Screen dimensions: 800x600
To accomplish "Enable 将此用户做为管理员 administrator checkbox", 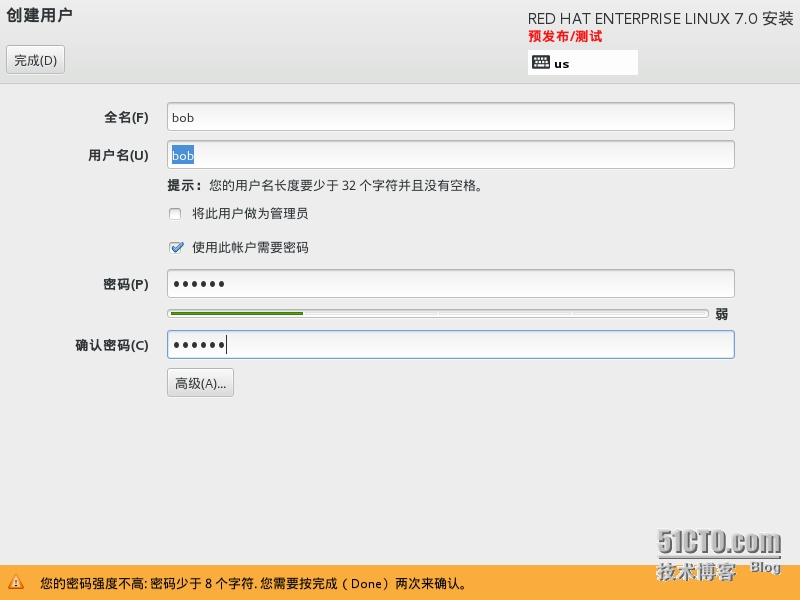I will coord(175,214).
